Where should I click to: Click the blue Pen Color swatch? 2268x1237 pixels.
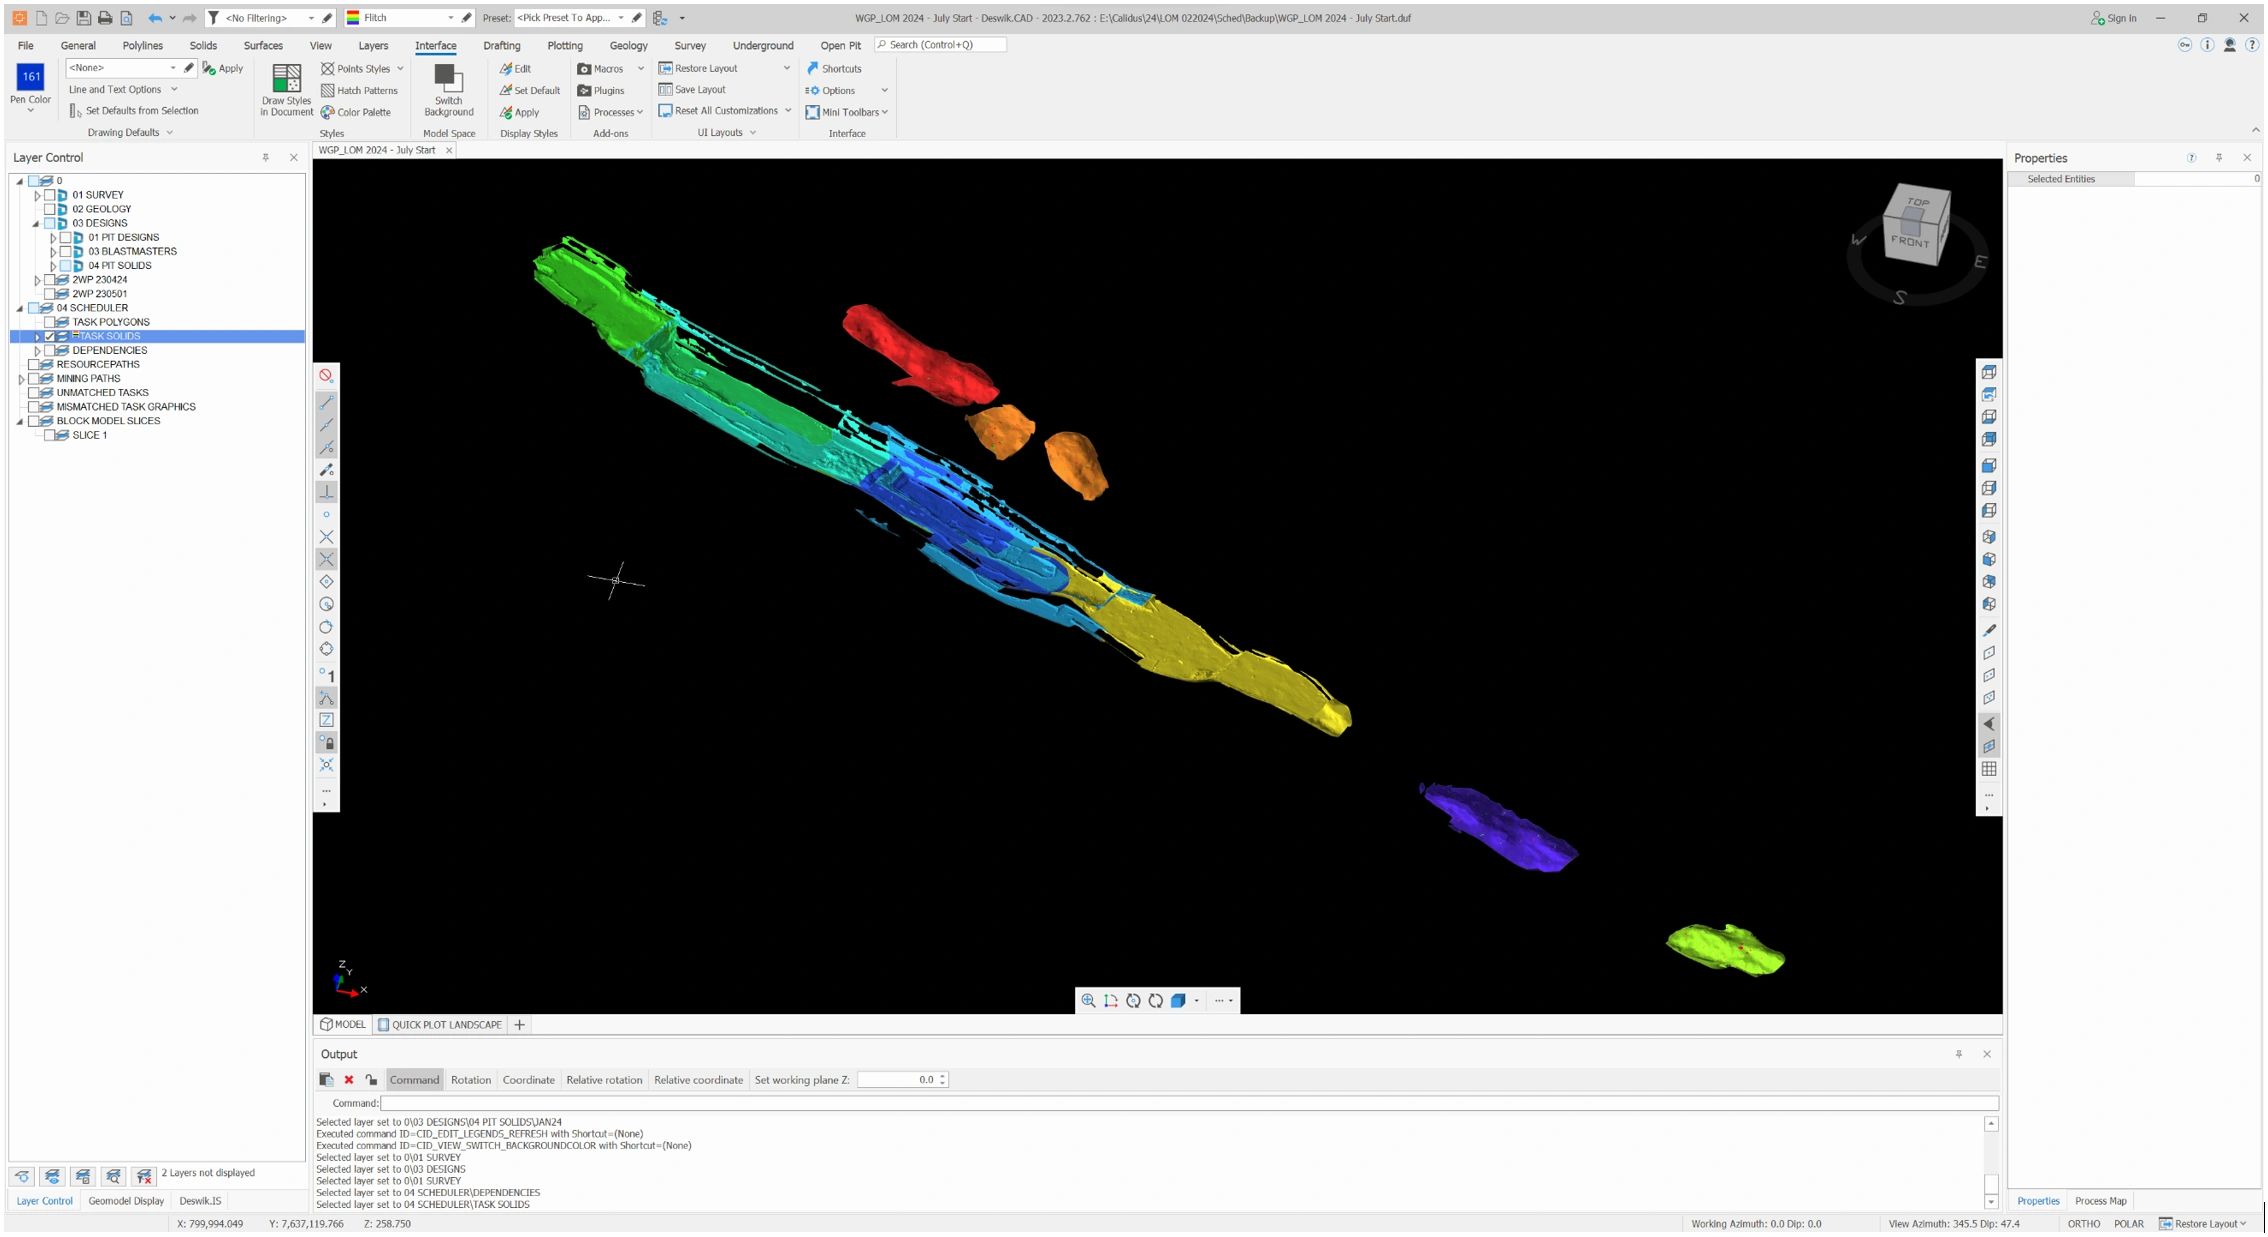click(31, 76)
